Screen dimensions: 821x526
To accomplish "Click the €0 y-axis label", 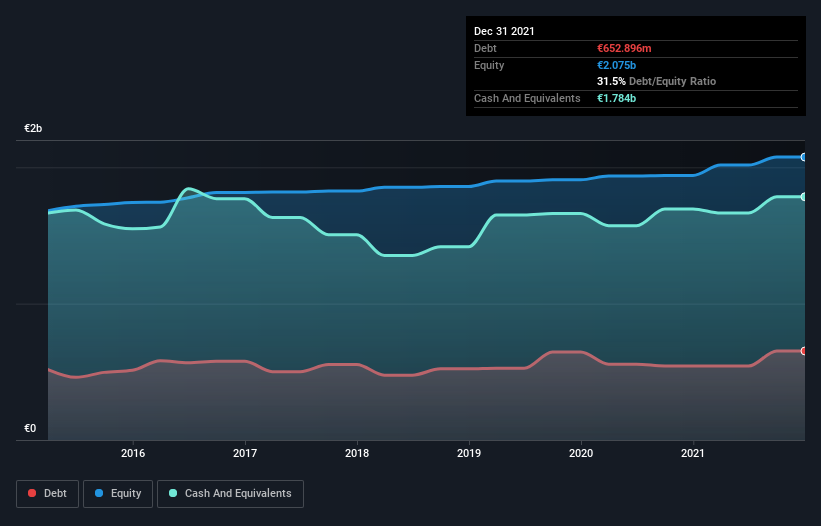I will [x=30, y=429].
